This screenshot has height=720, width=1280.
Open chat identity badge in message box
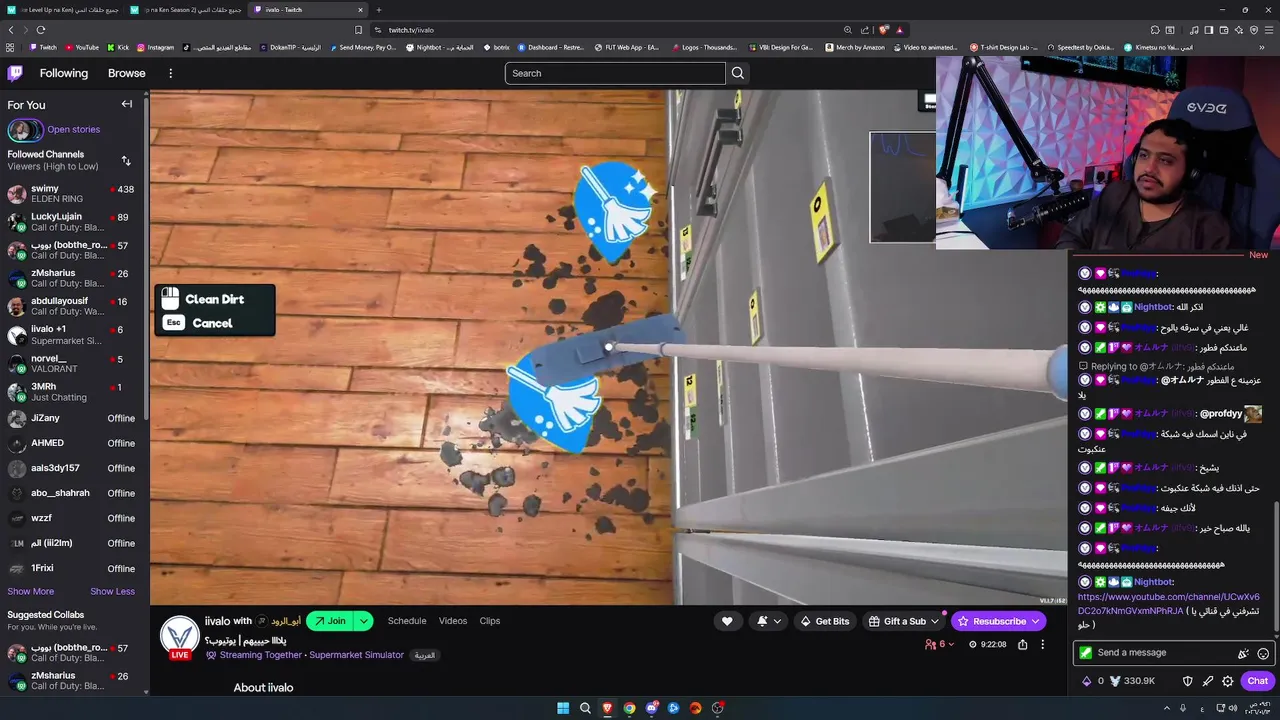pos(1086,653)
